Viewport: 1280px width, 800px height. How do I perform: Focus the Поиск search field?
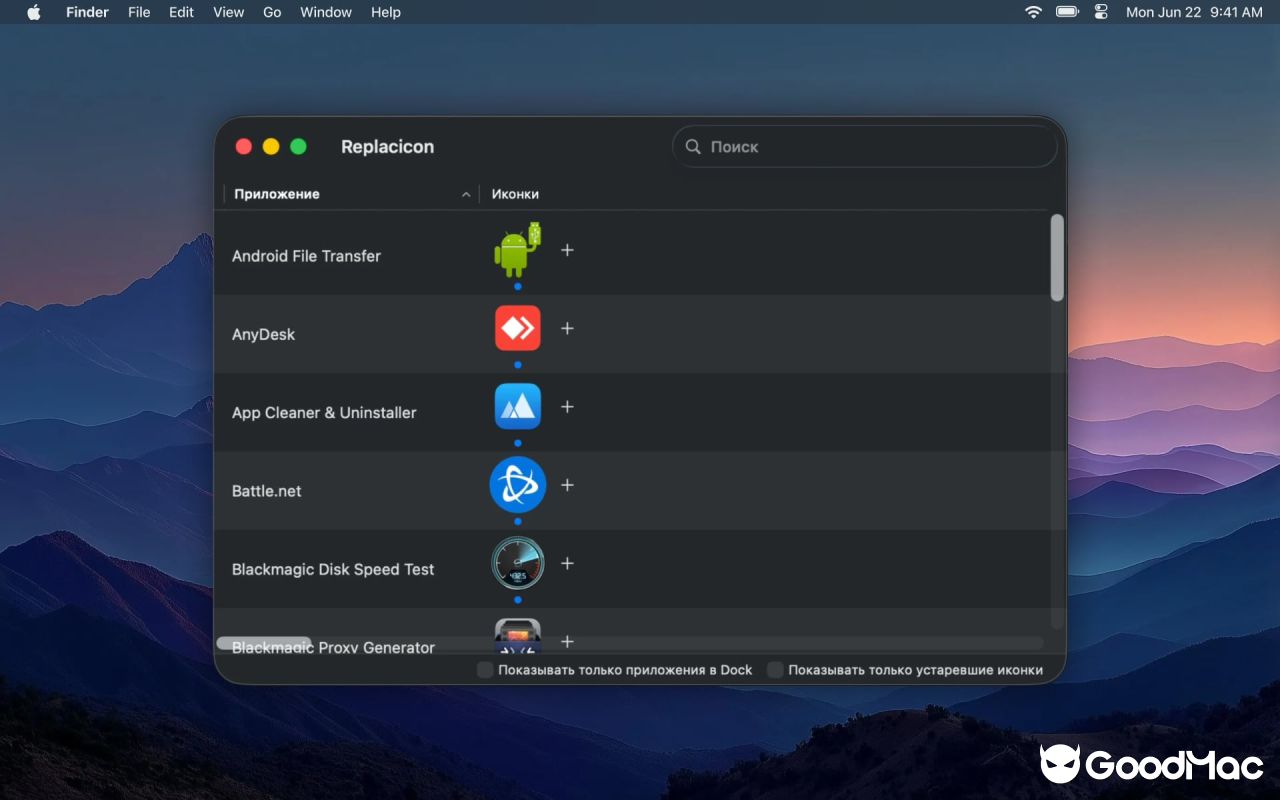[865, 146]
